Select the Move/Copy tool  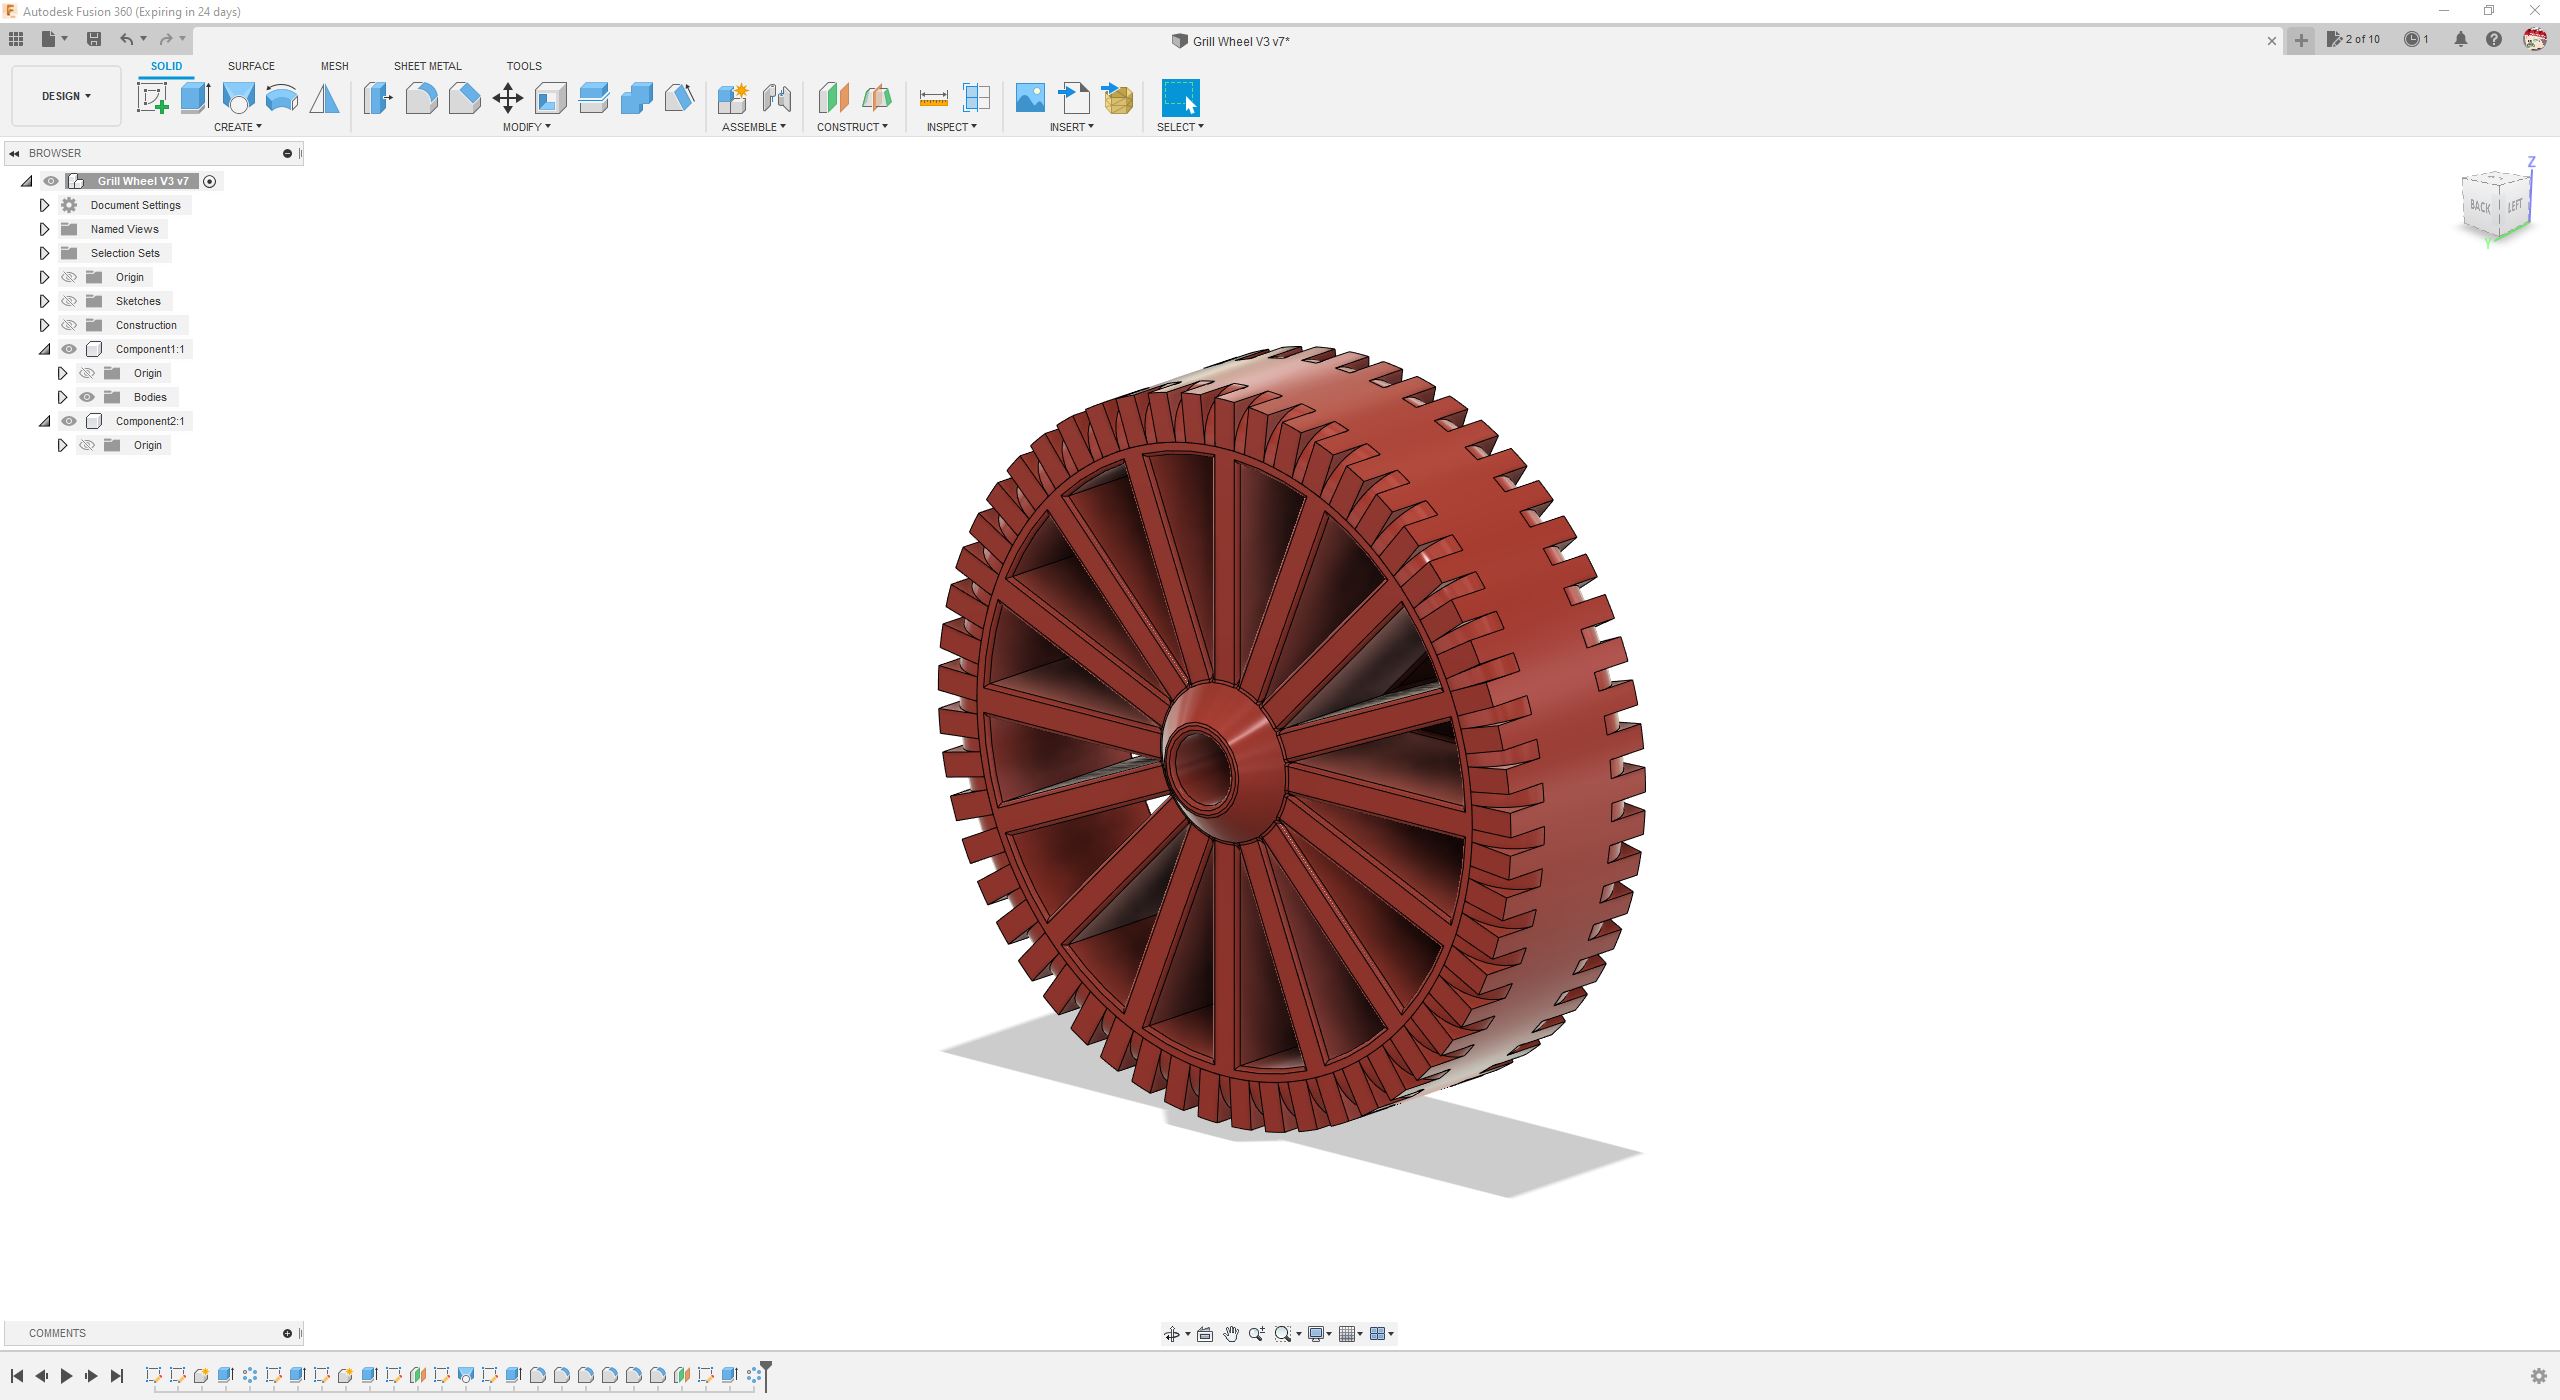[507, 98]
